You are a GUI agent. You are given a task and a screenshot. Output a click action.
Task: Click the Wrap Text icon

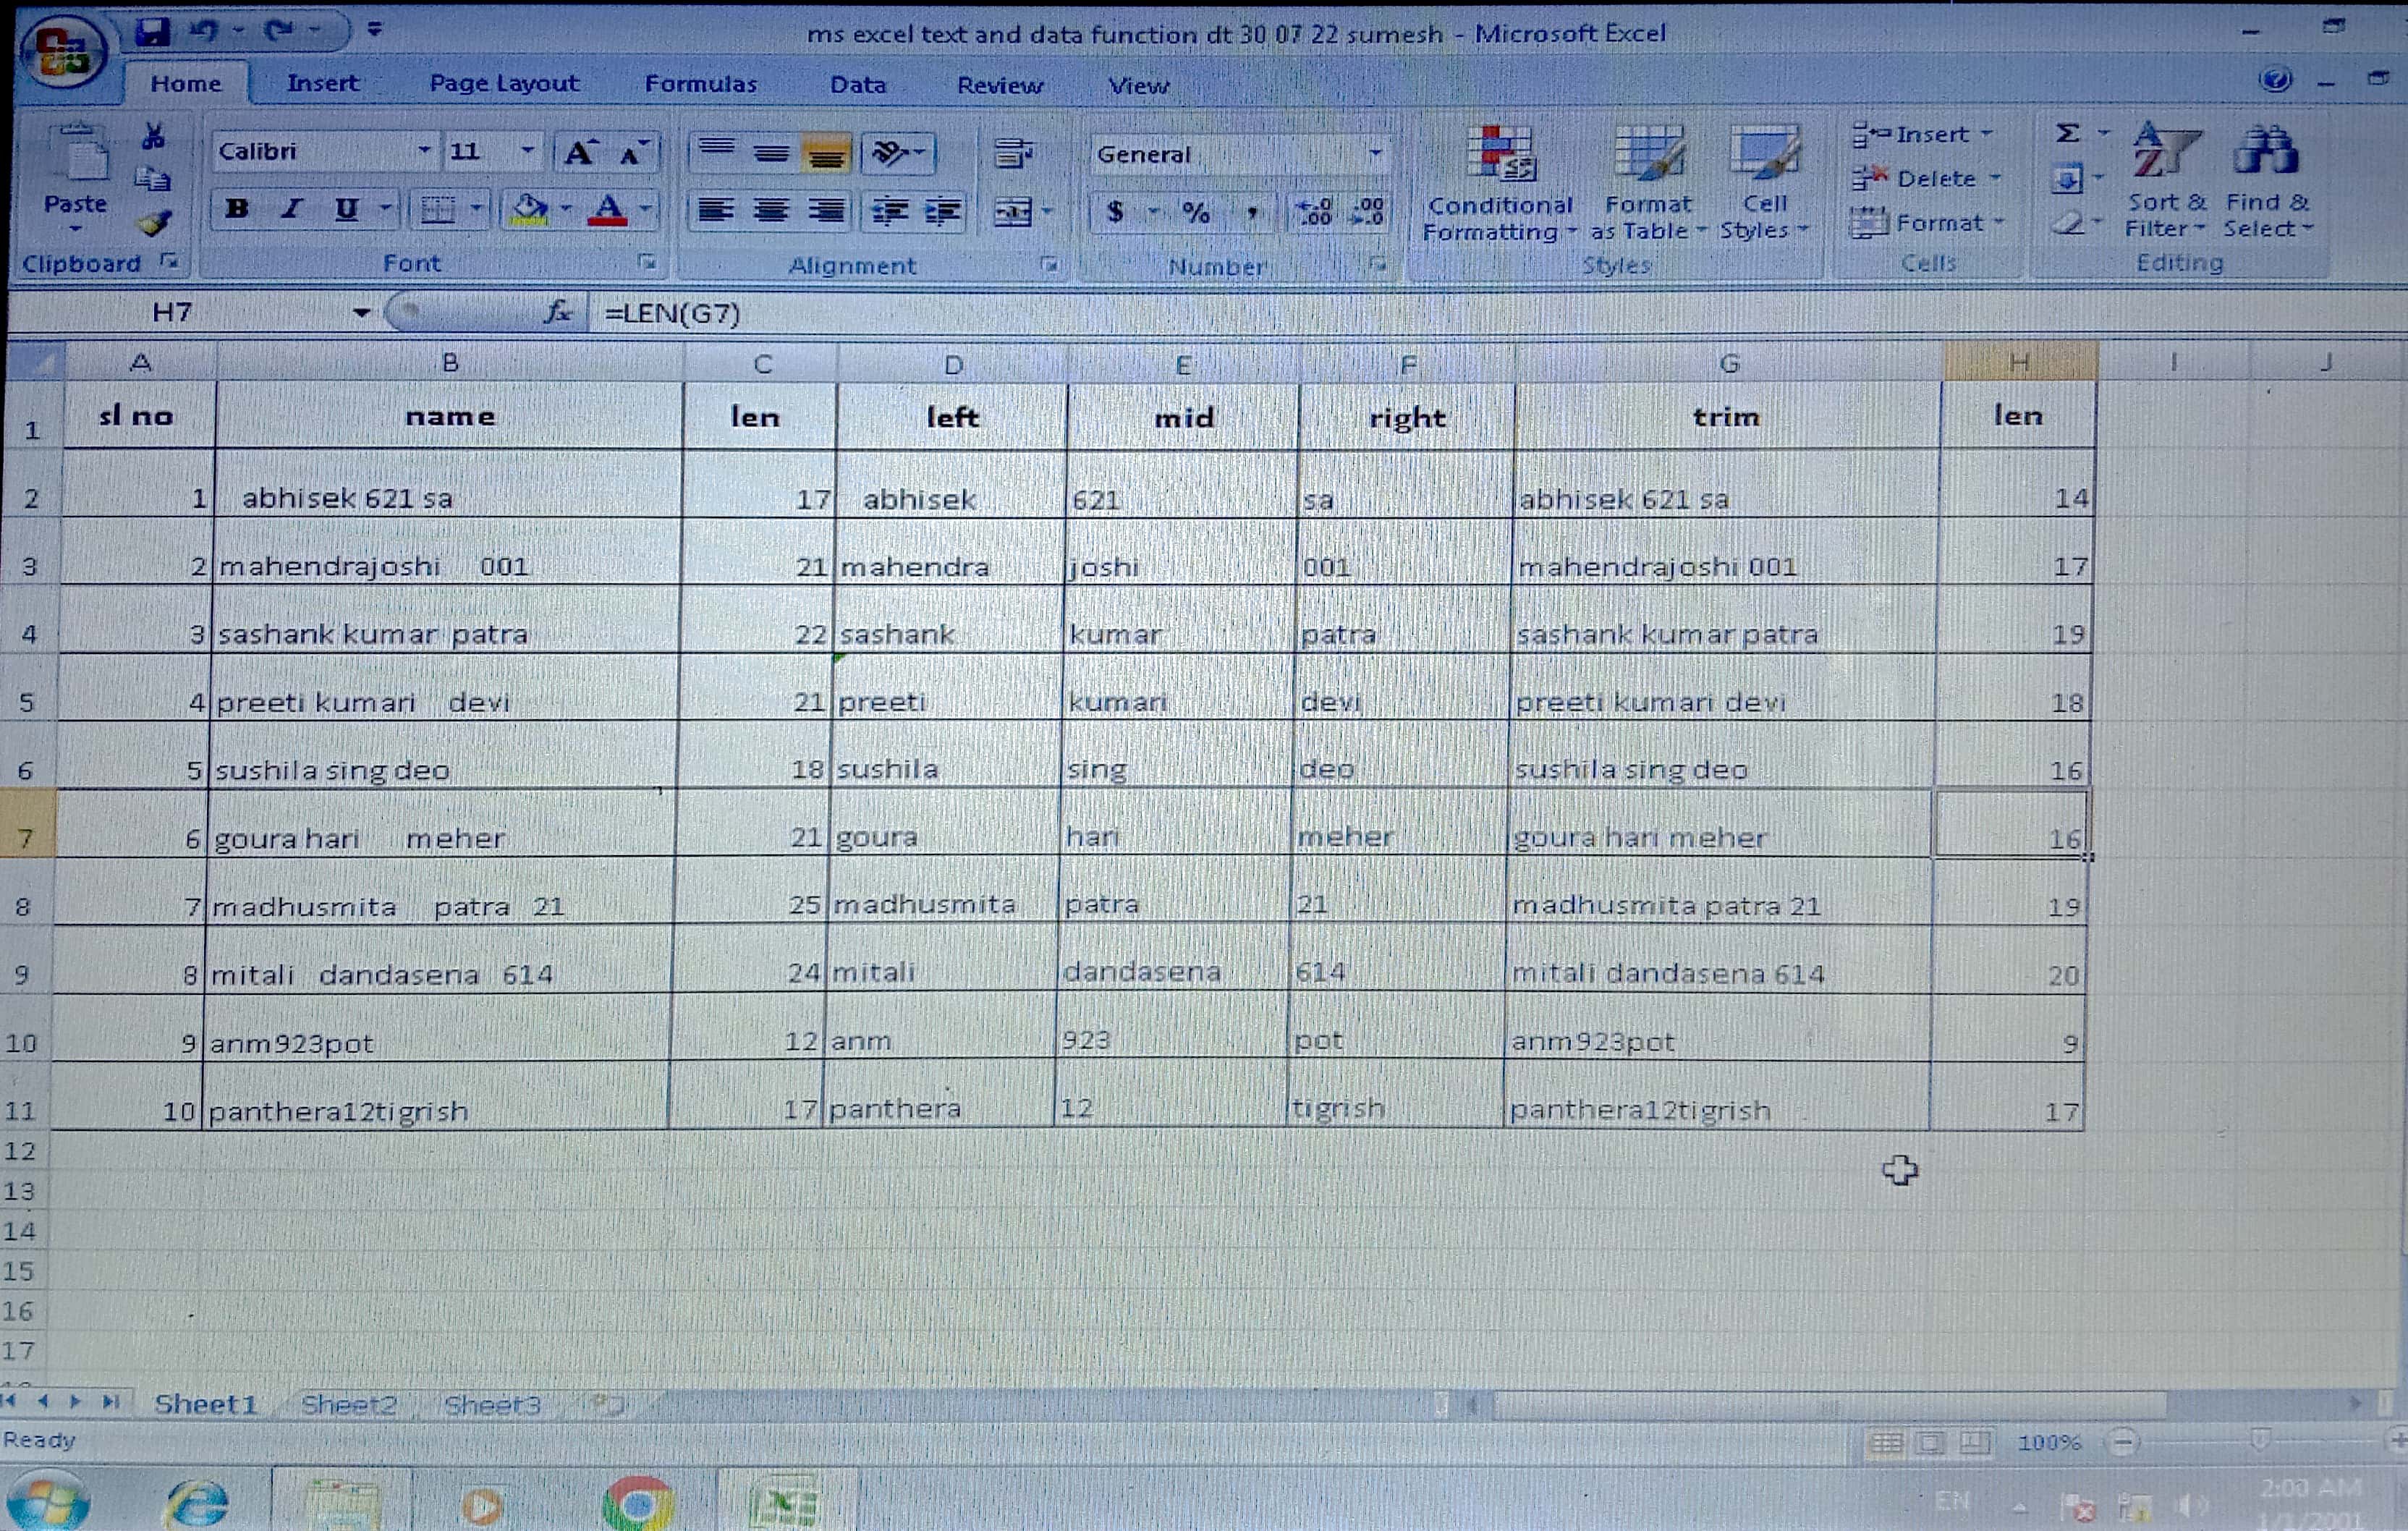tap(1013, 153)
